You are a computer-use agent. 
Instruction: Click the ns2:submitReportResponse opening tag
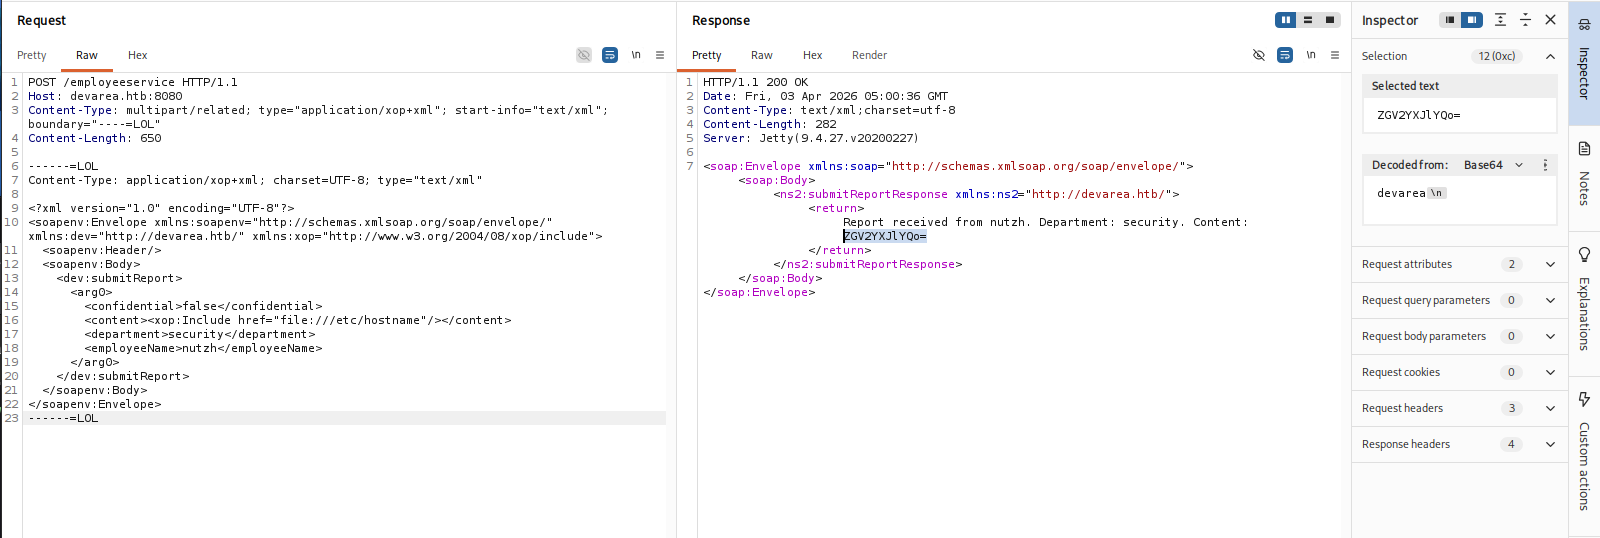[x=976, y=194]
